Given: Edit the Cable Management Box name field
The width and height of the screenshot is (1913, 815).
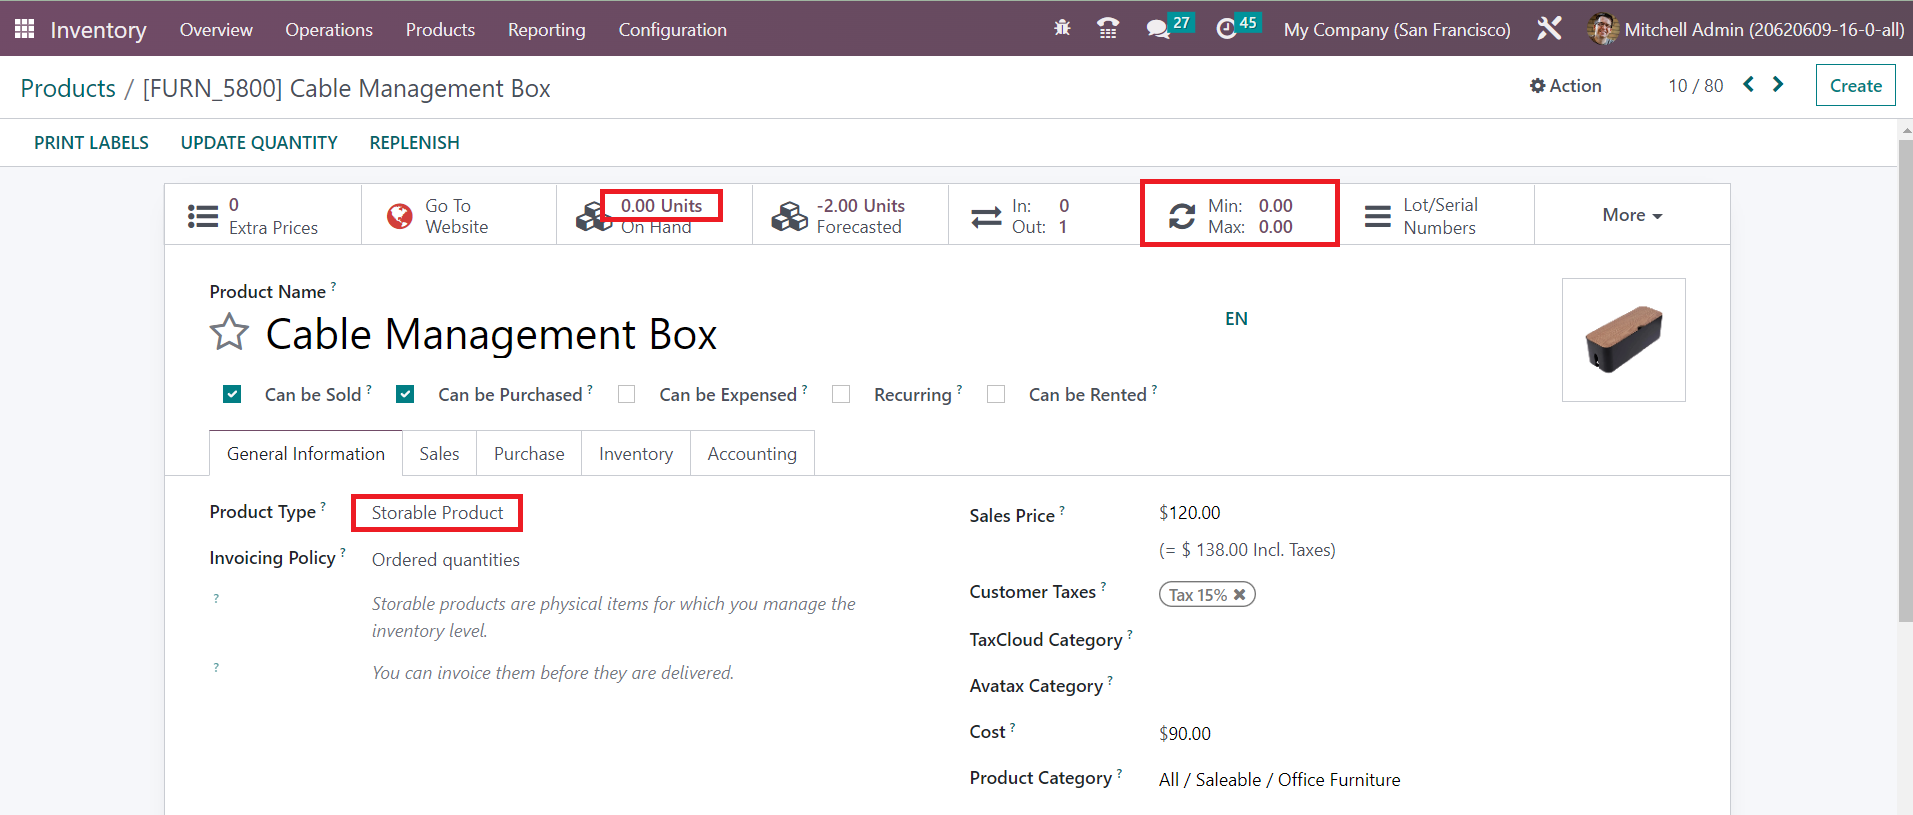Looking at the screenshot, I should click(x=491, y=334).
